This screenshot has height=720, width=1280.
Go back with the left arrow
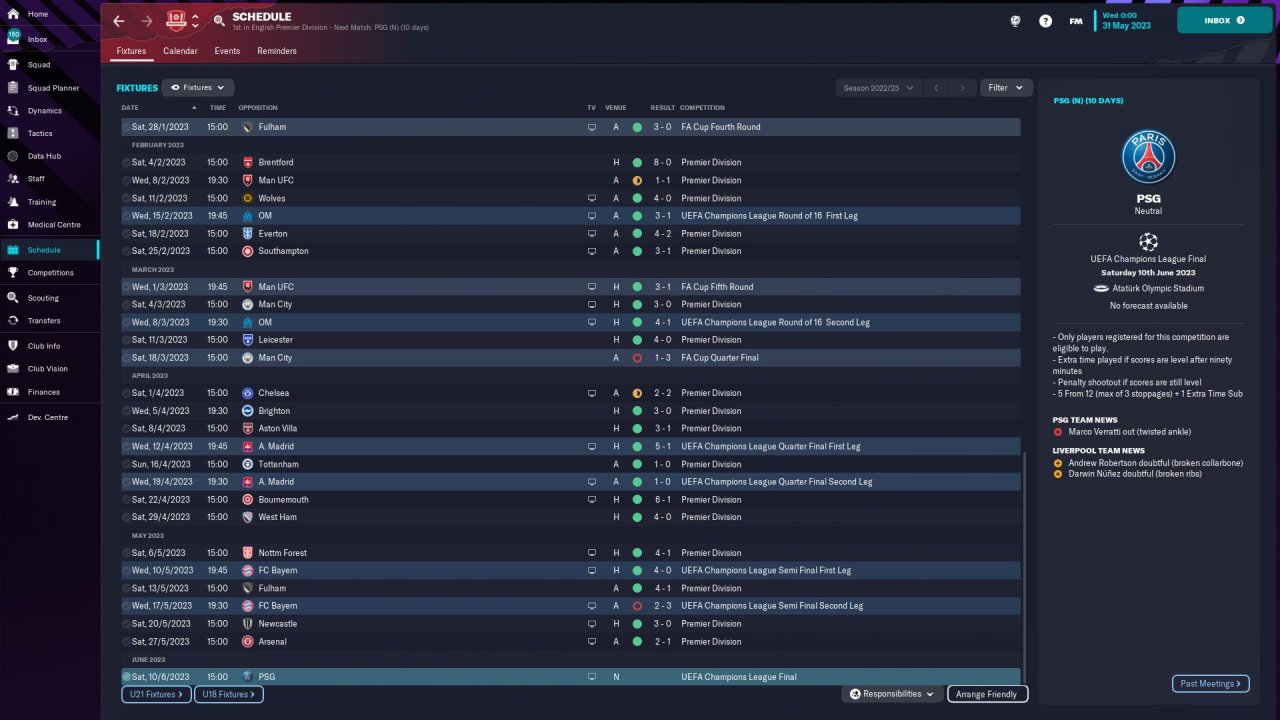119,21
